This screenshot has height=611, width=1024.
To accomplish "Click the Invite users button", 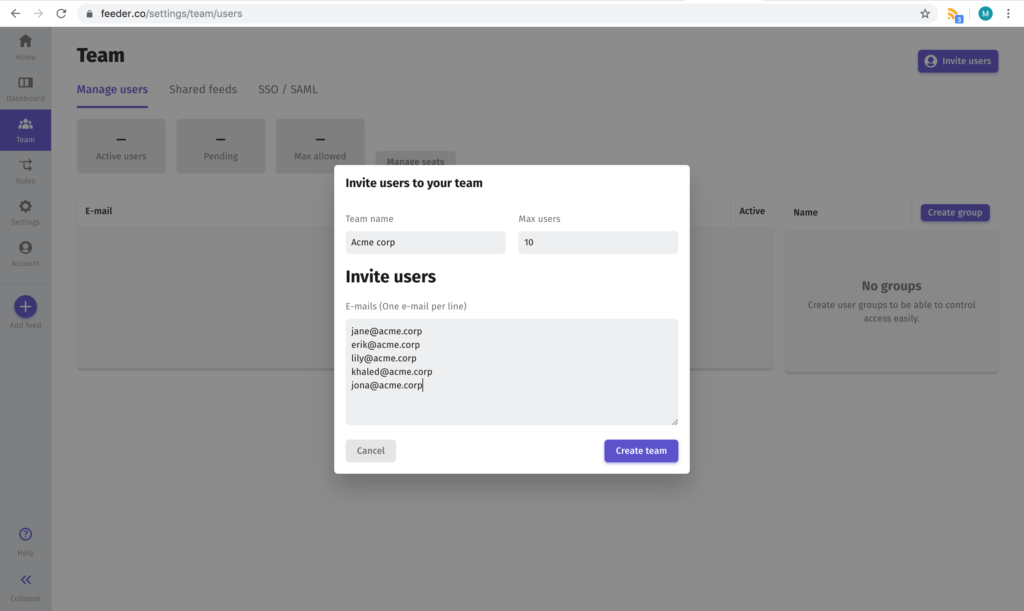I will [957, 61].
